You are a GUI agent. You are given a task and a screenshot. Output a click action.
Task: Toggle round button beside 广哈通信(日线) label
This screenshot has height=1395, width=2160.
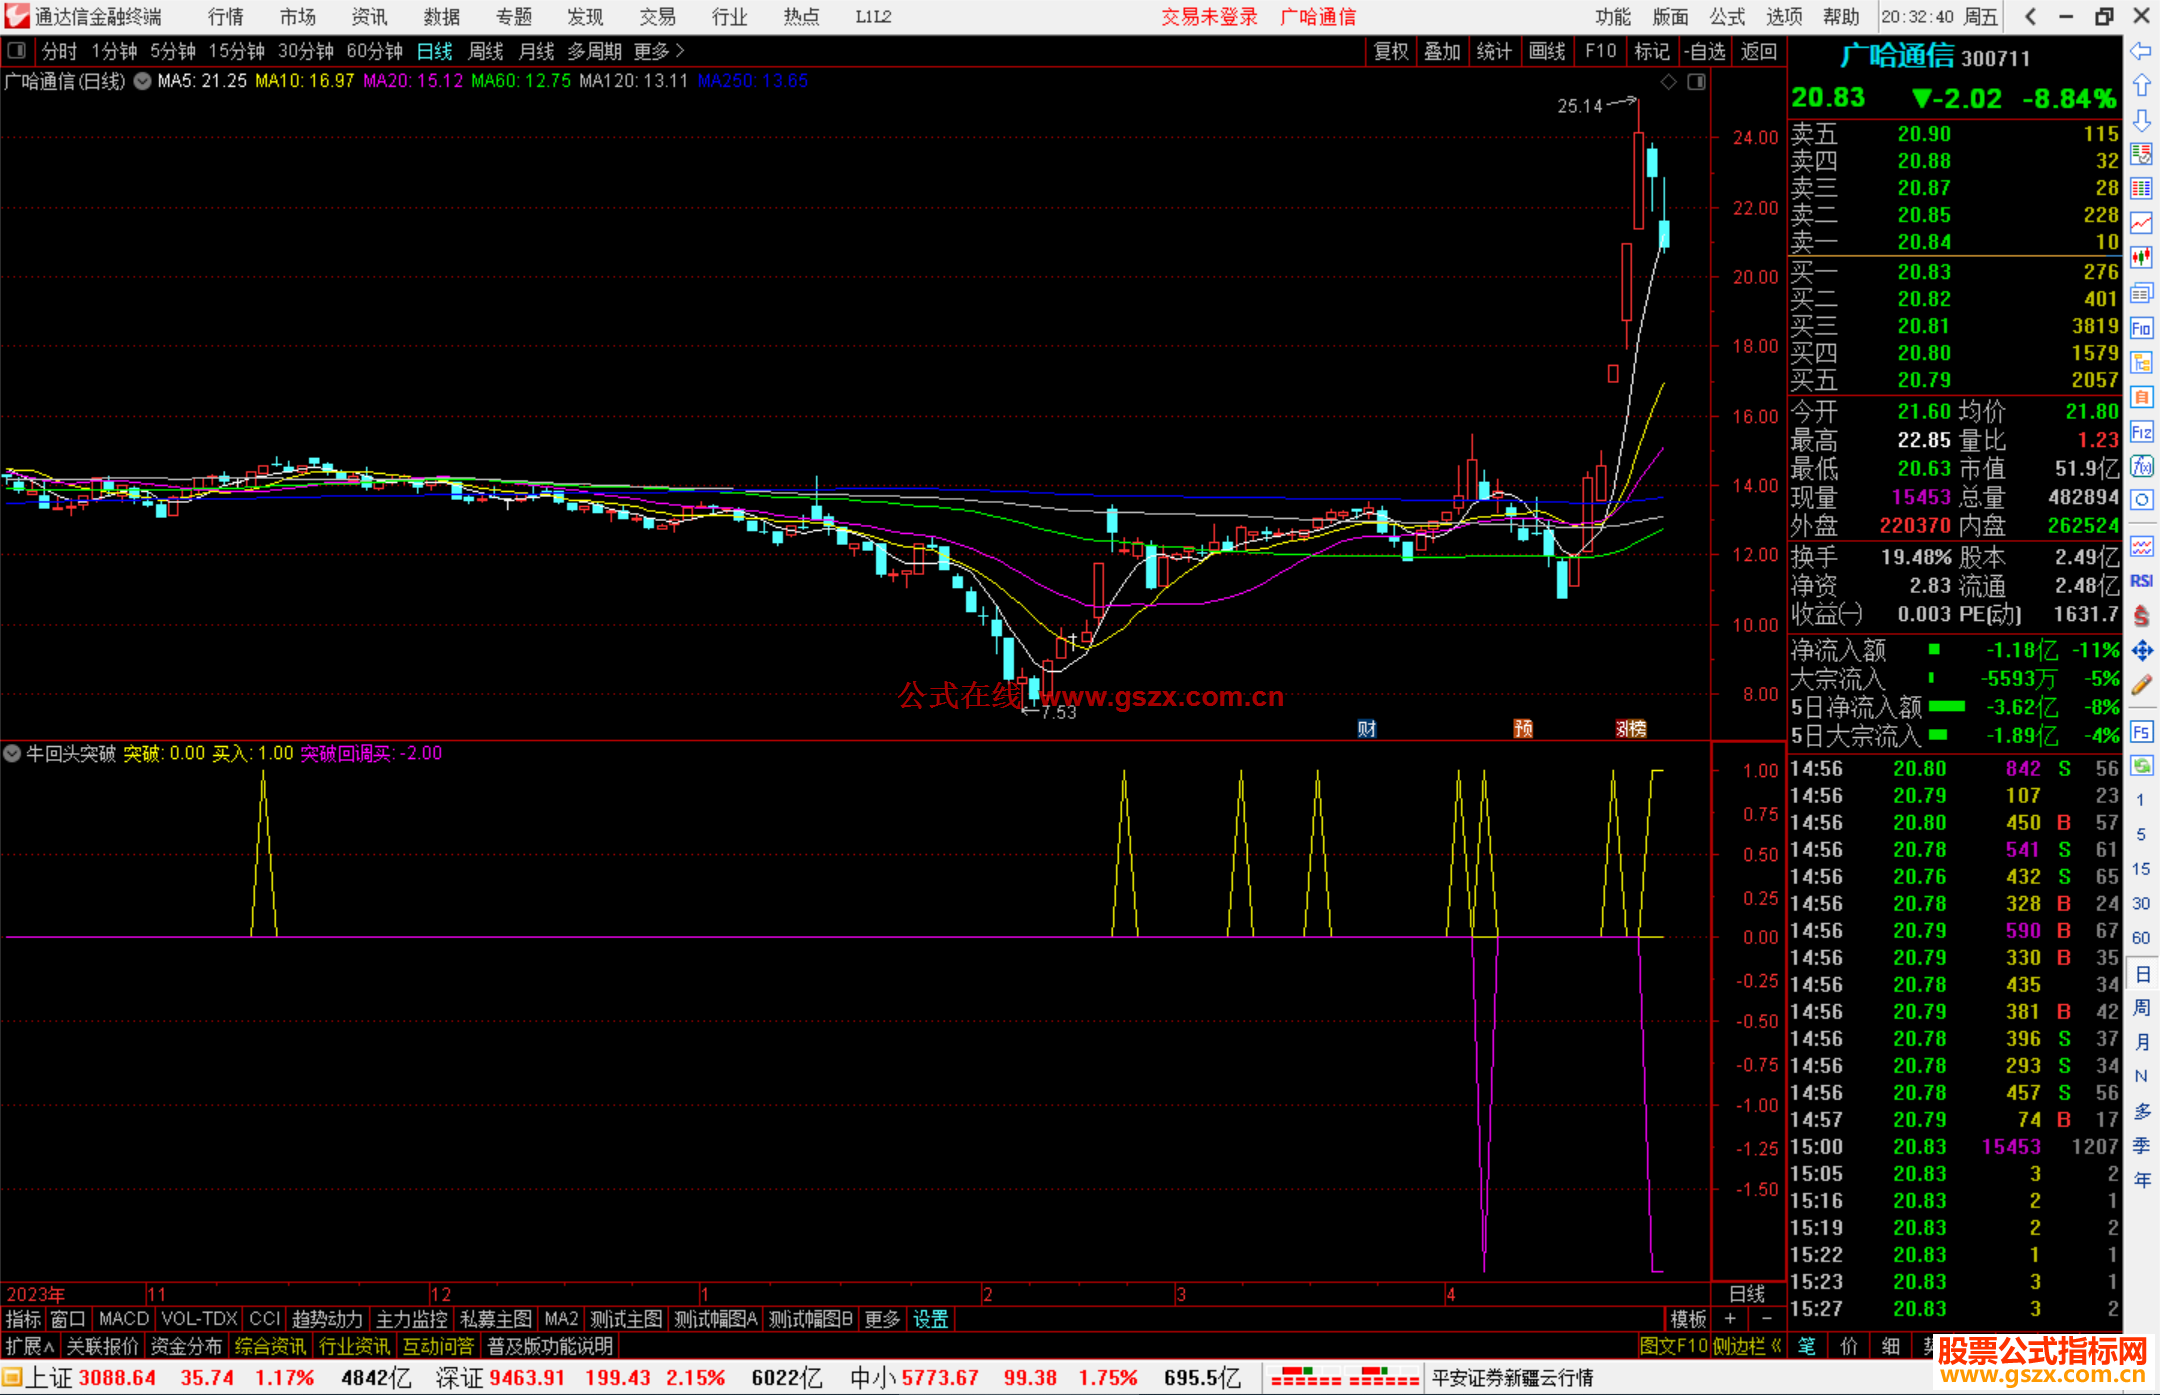(143, 81)
